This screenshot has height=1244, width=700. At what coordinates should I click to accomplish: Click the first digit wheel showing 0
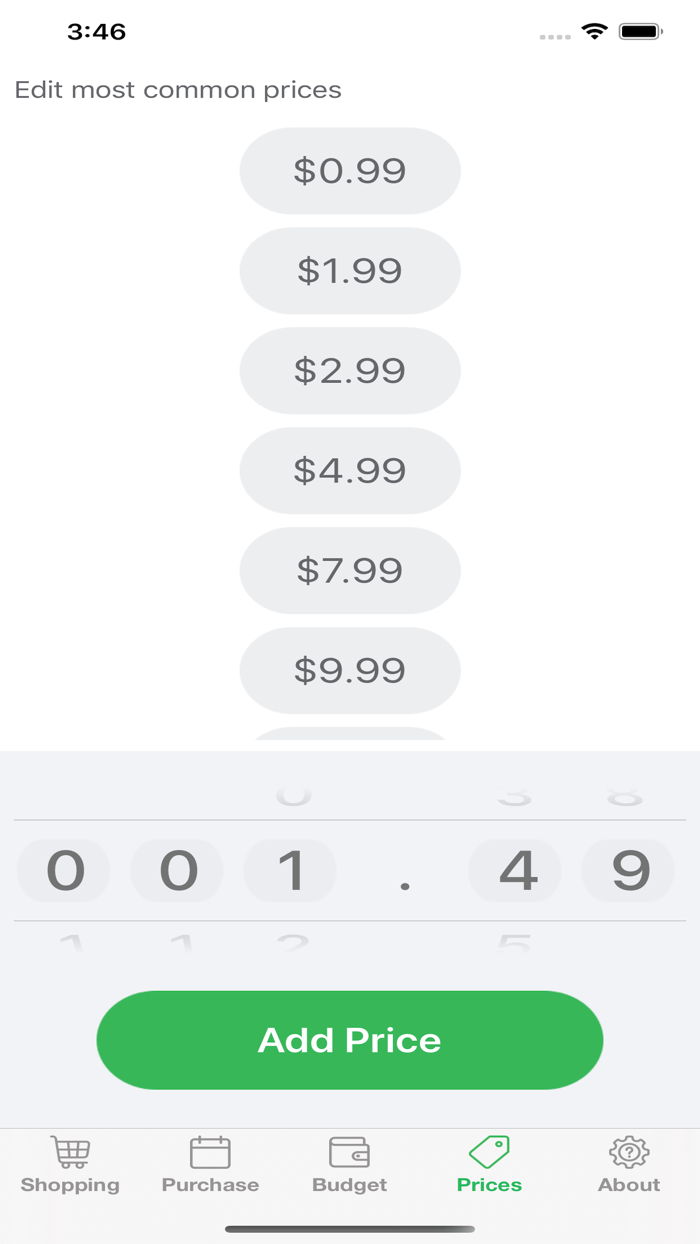(x=63, y=870)
